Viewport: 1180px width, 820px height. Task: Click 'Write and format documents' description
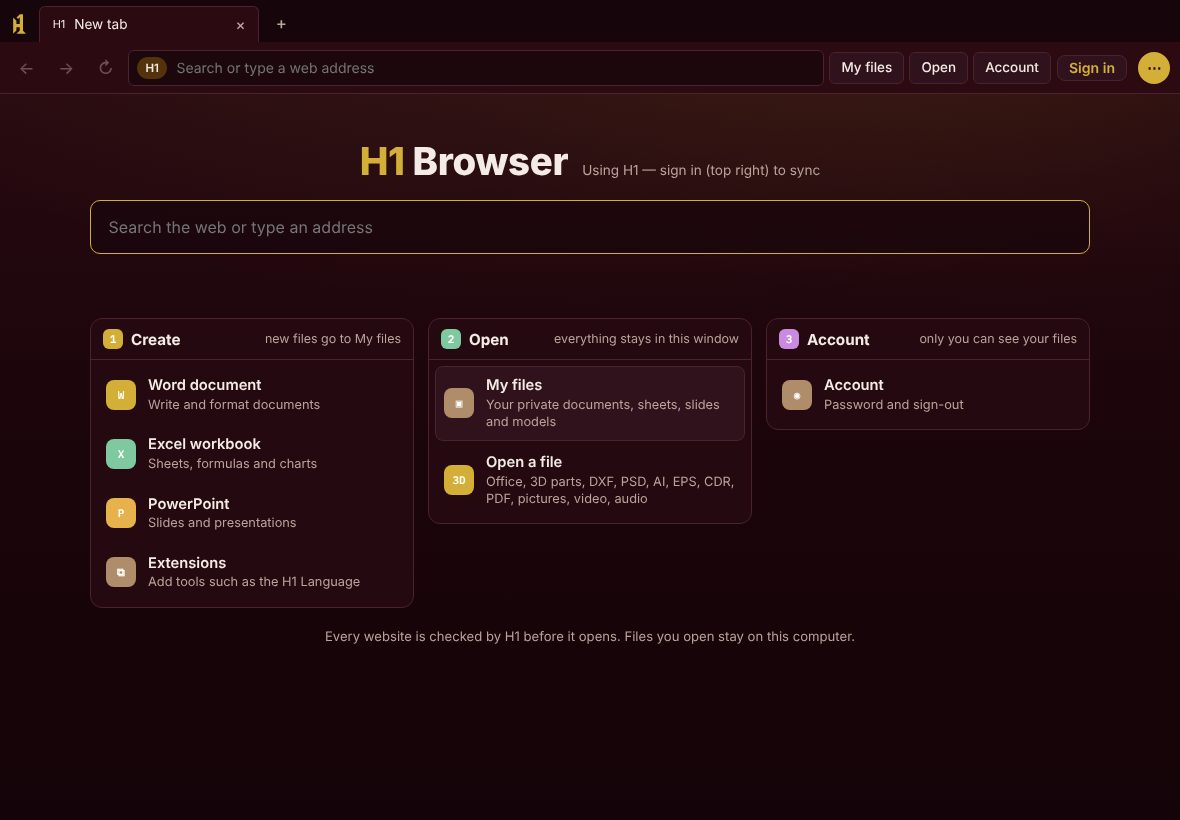234,405
